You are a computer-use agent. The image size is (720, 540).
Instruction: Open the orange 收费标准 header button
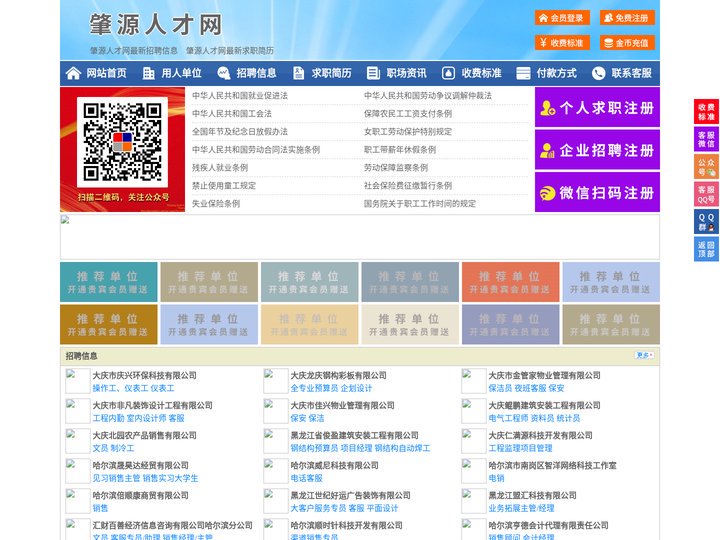(562, 43)
